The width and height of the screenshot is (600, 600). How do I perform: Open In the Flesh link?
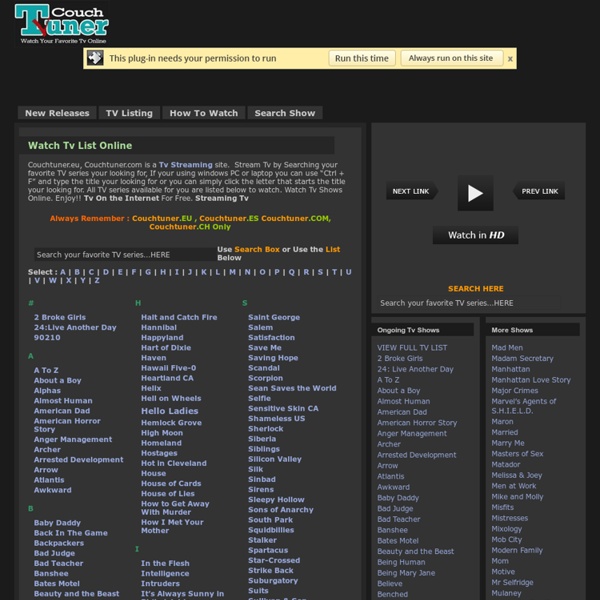(x=165, y=563)
